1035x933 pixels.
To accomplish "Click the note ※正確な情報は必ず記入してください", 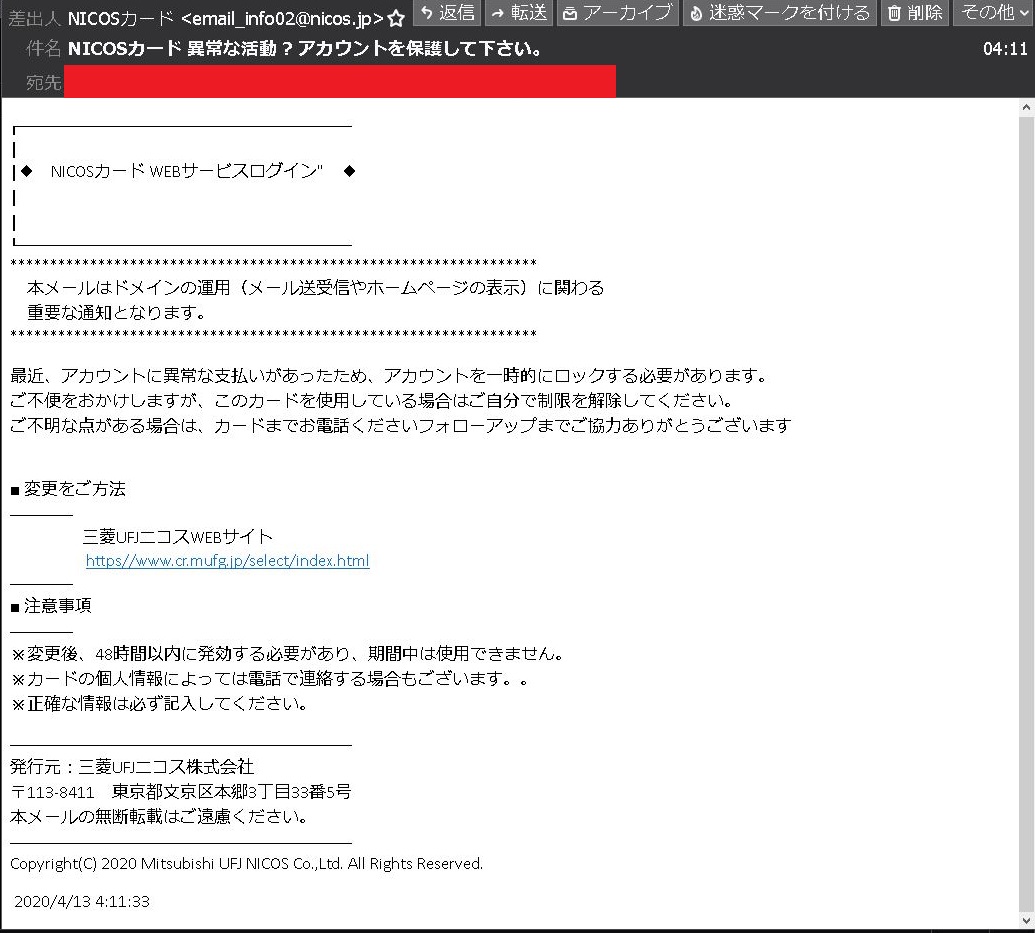I will click(159, 704).
